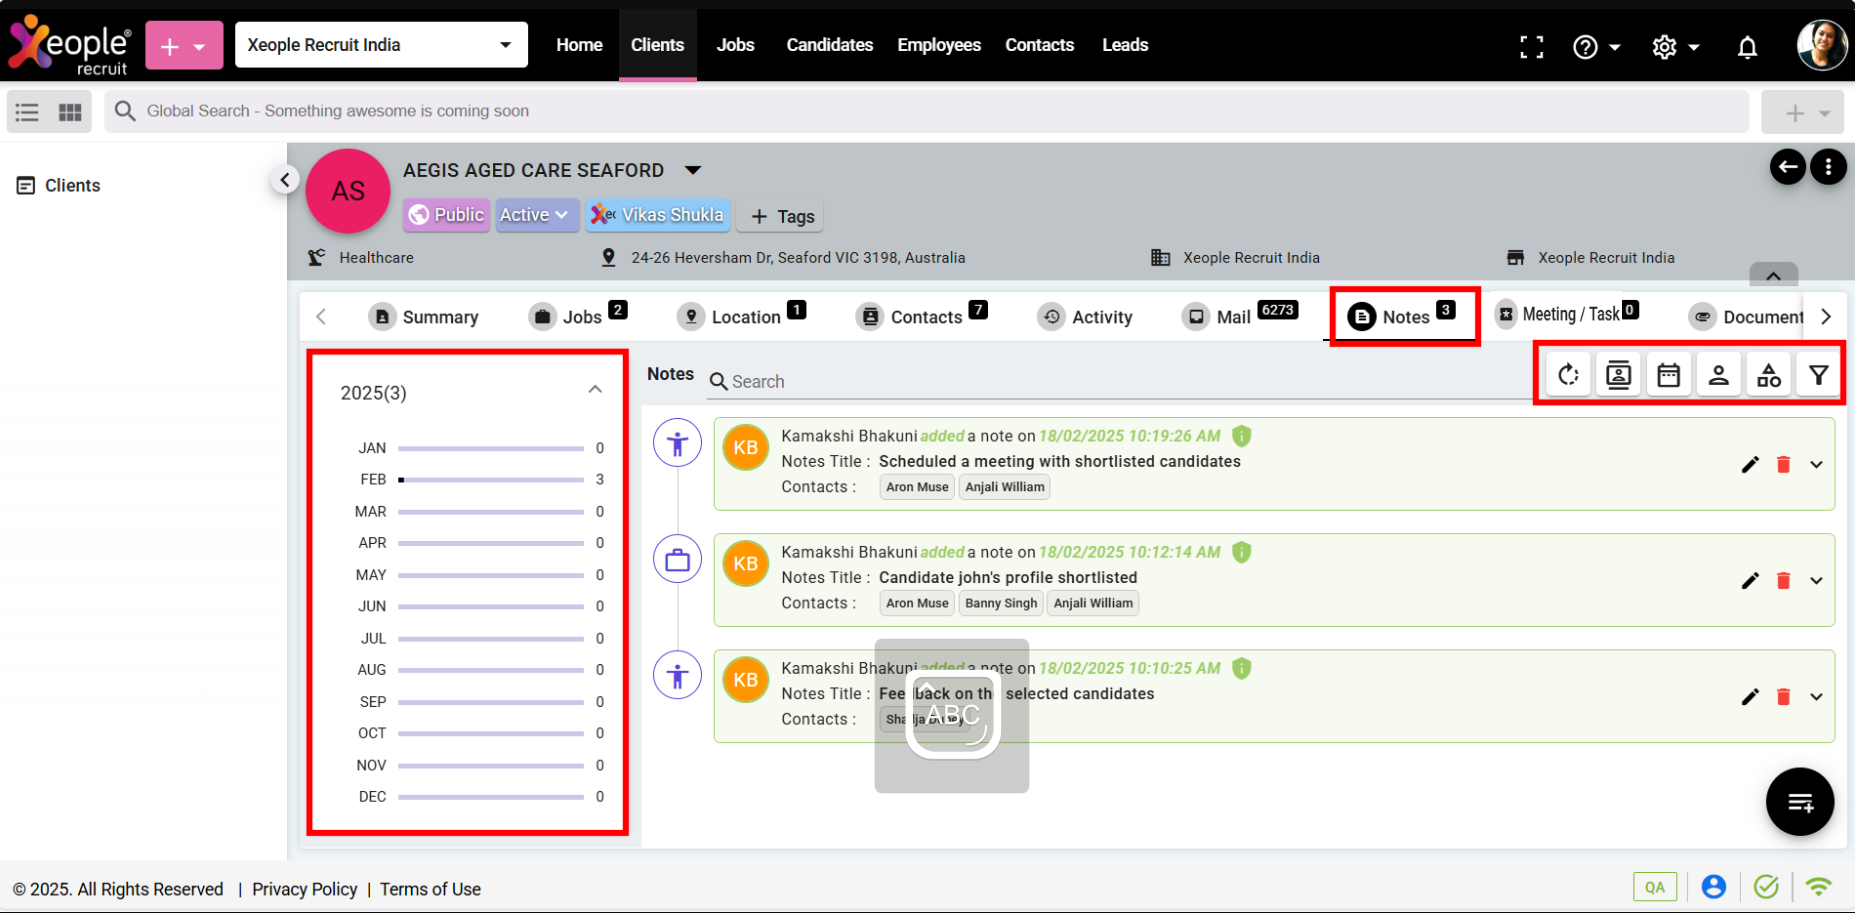This screenshot has height=913, width=1855.
Task: Click the green checkmark status icon in footer
Action: pyautogui.click(x=1766, y=886)
